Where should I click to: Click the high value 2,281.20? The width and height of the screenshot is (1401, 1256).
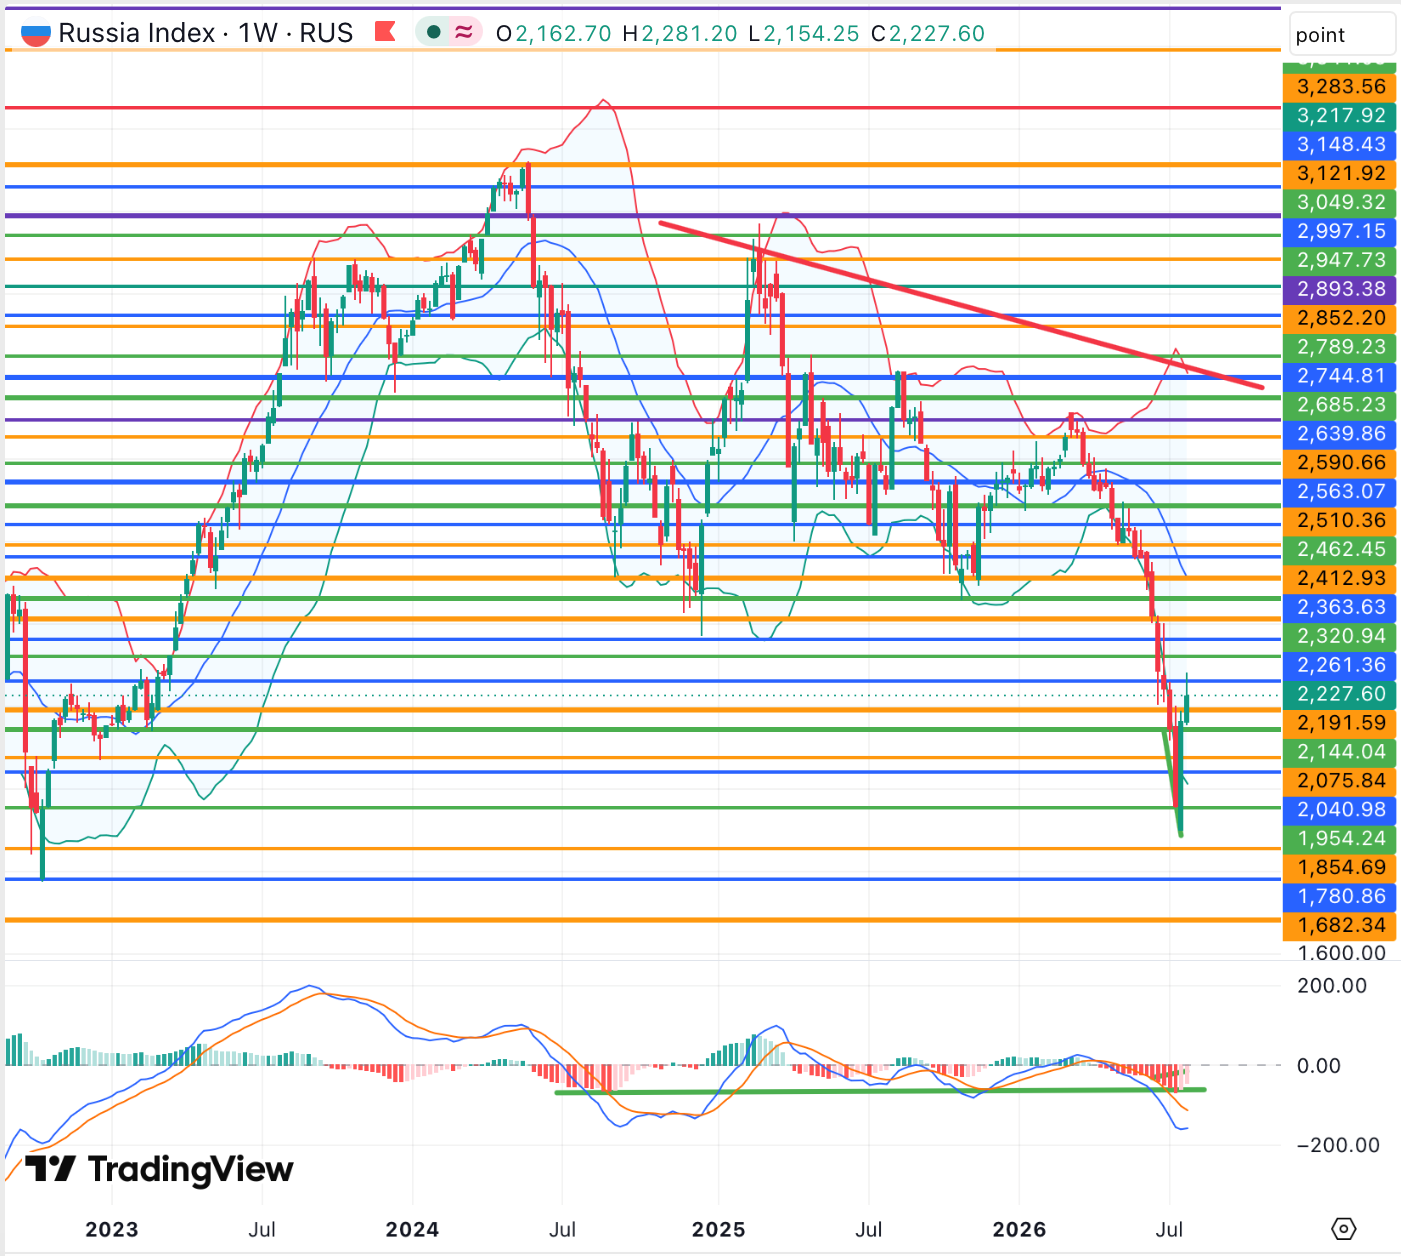coord(689,33)
